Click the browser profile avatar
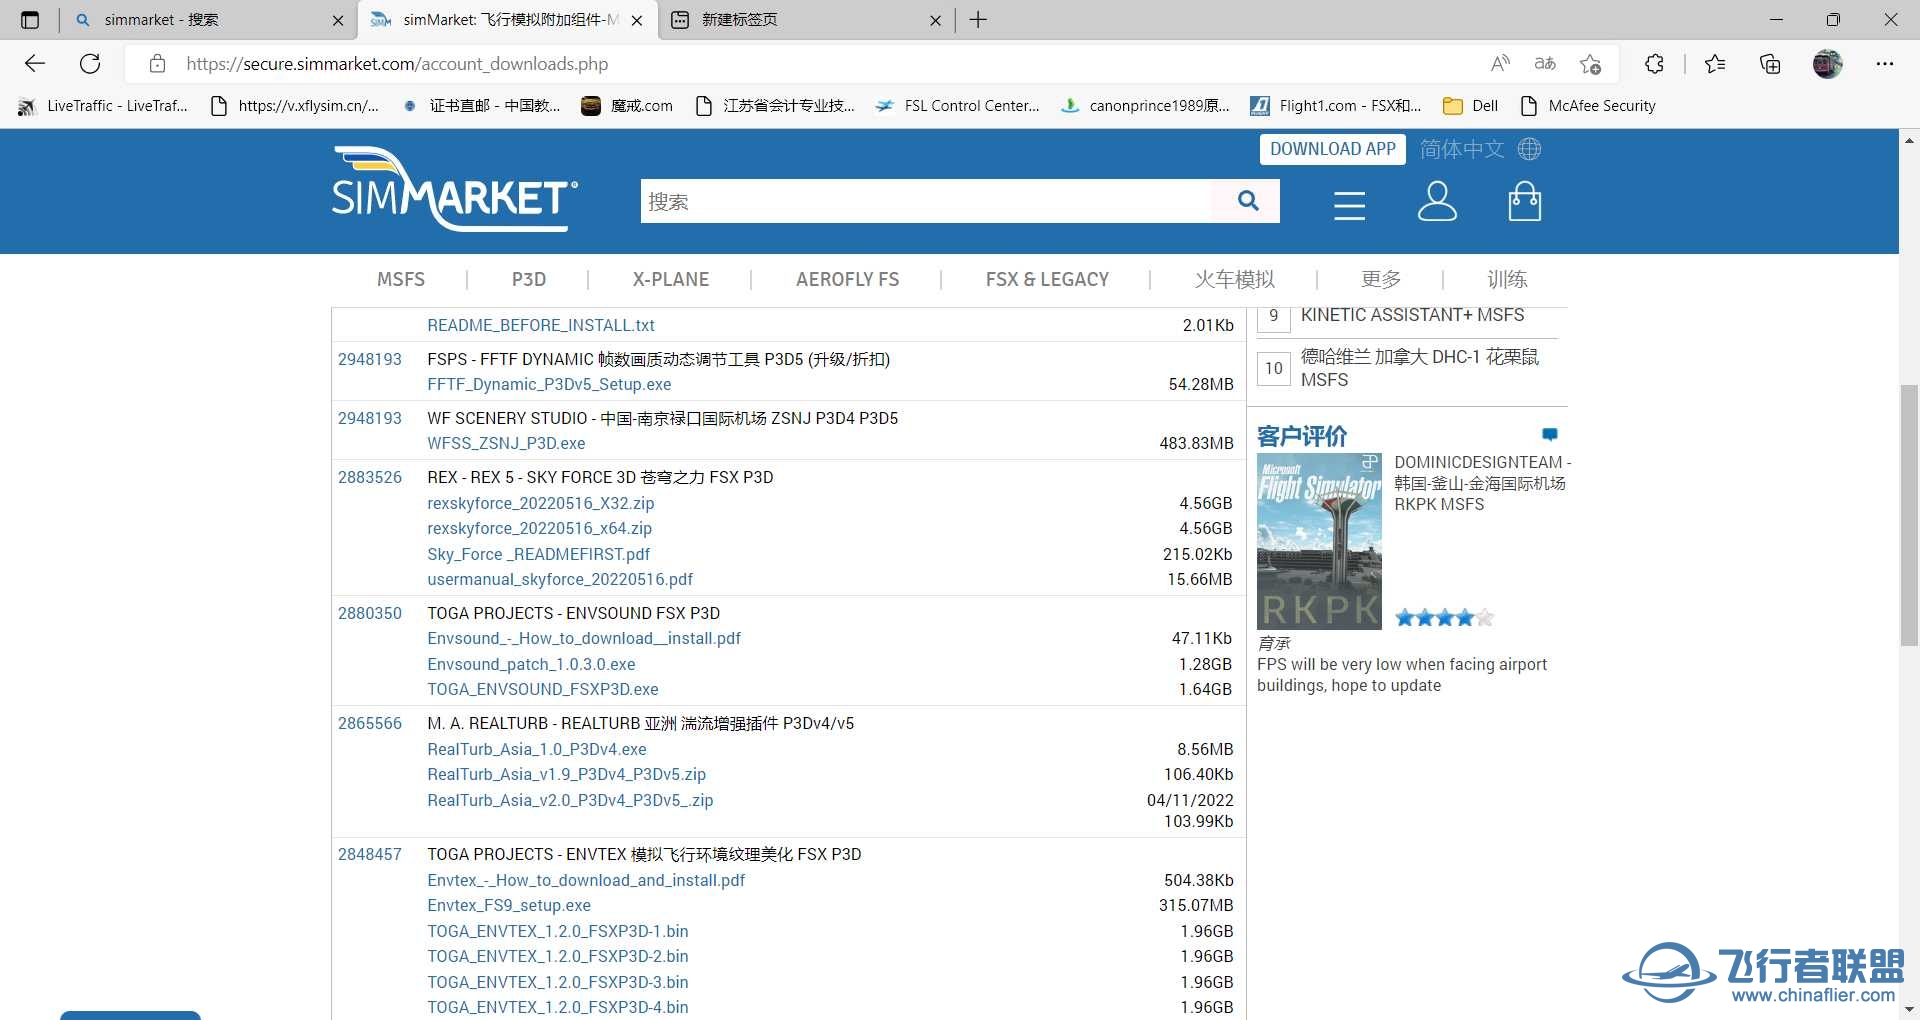Screen dimensions: 1920x1020 coord(1828,64)
